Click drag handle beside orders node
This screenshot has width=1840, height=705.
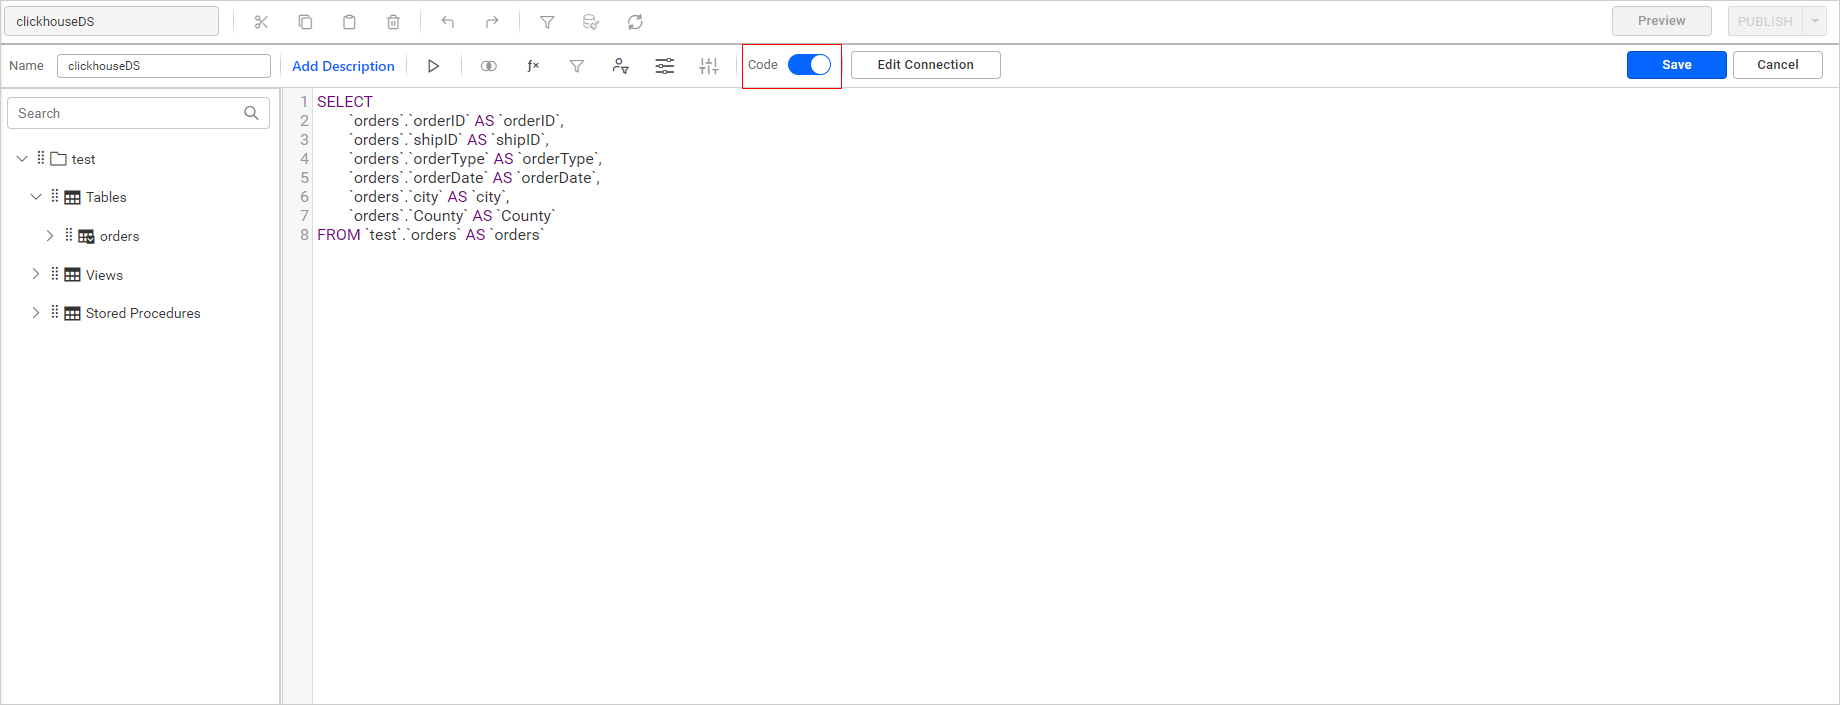68,235
